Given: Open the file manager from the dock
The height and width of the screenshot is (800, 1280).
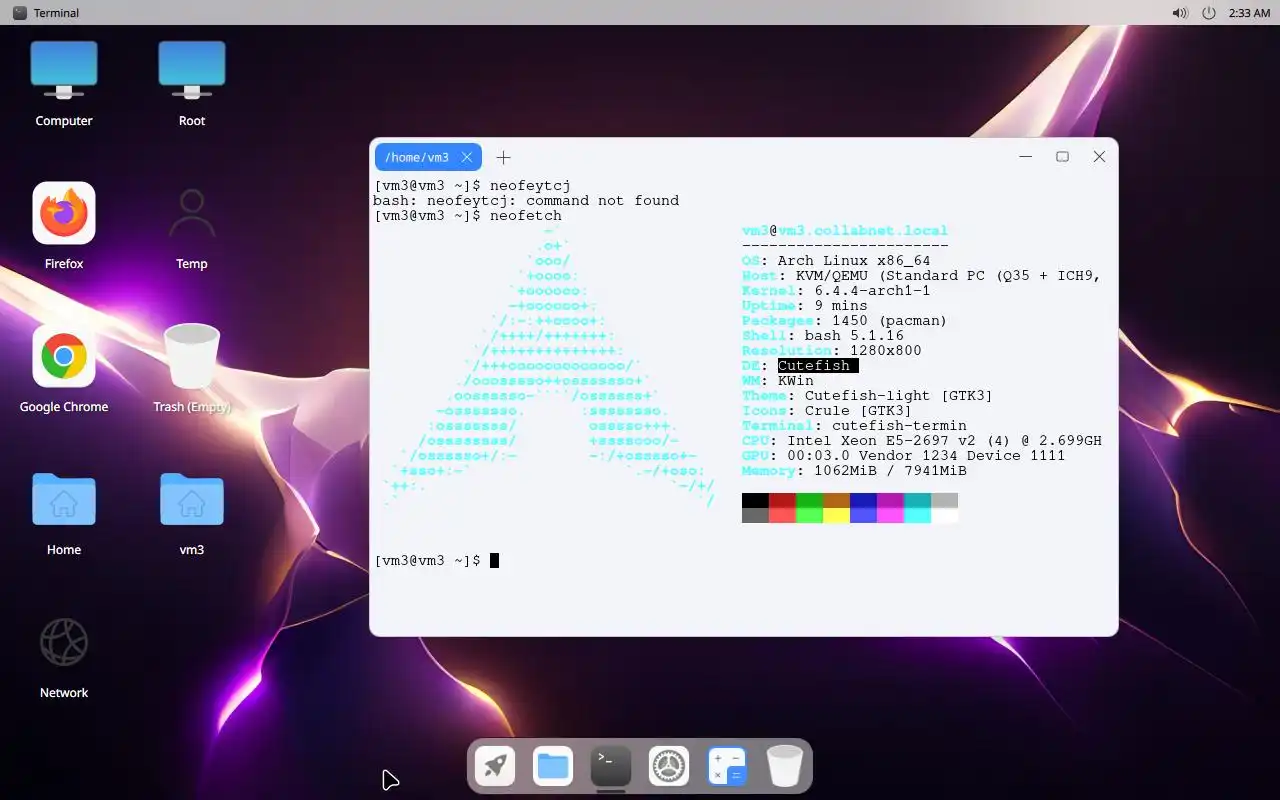Looking at the screenshot, I should click(x=553, y=767).
